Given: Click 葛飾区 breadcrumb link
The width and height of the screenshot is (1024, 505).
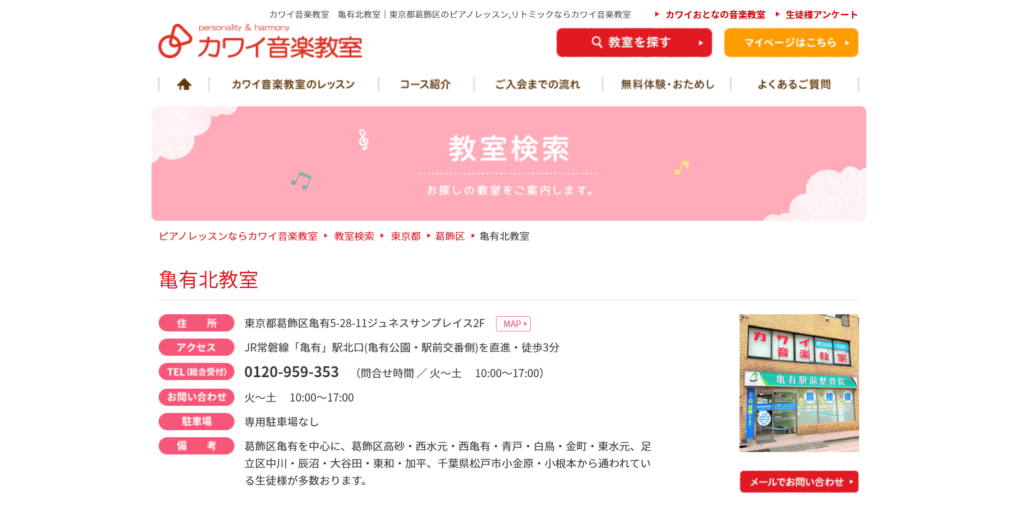Looking at the screenshot, I should click(x=450, y=236).
